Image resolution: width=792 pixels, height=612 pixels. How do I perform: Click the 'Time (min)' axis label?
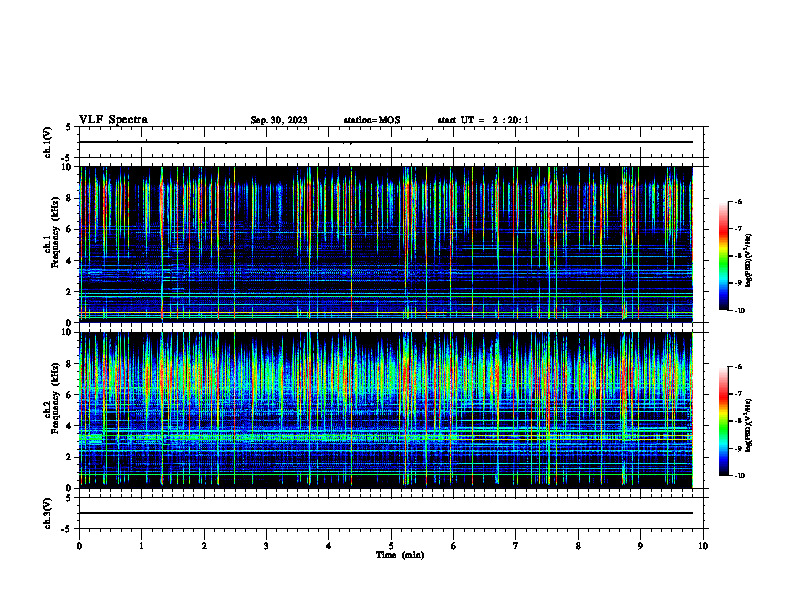tap(400, 555)
